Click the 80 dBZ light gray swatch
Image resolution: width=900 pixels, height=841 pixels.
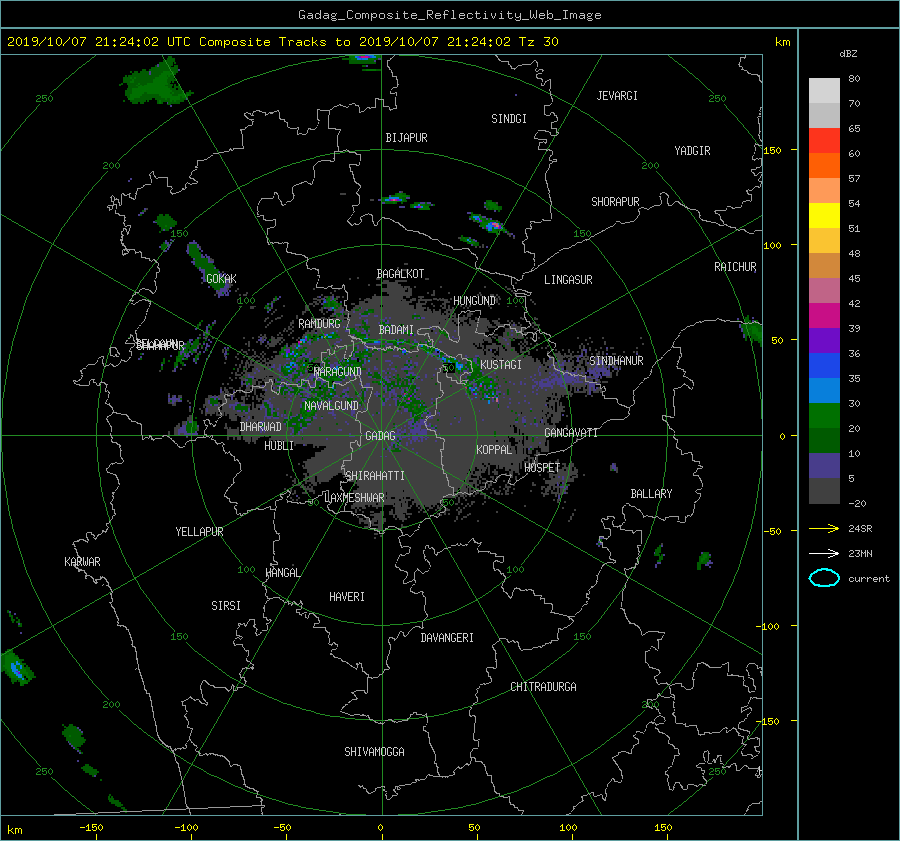[824, 91]
